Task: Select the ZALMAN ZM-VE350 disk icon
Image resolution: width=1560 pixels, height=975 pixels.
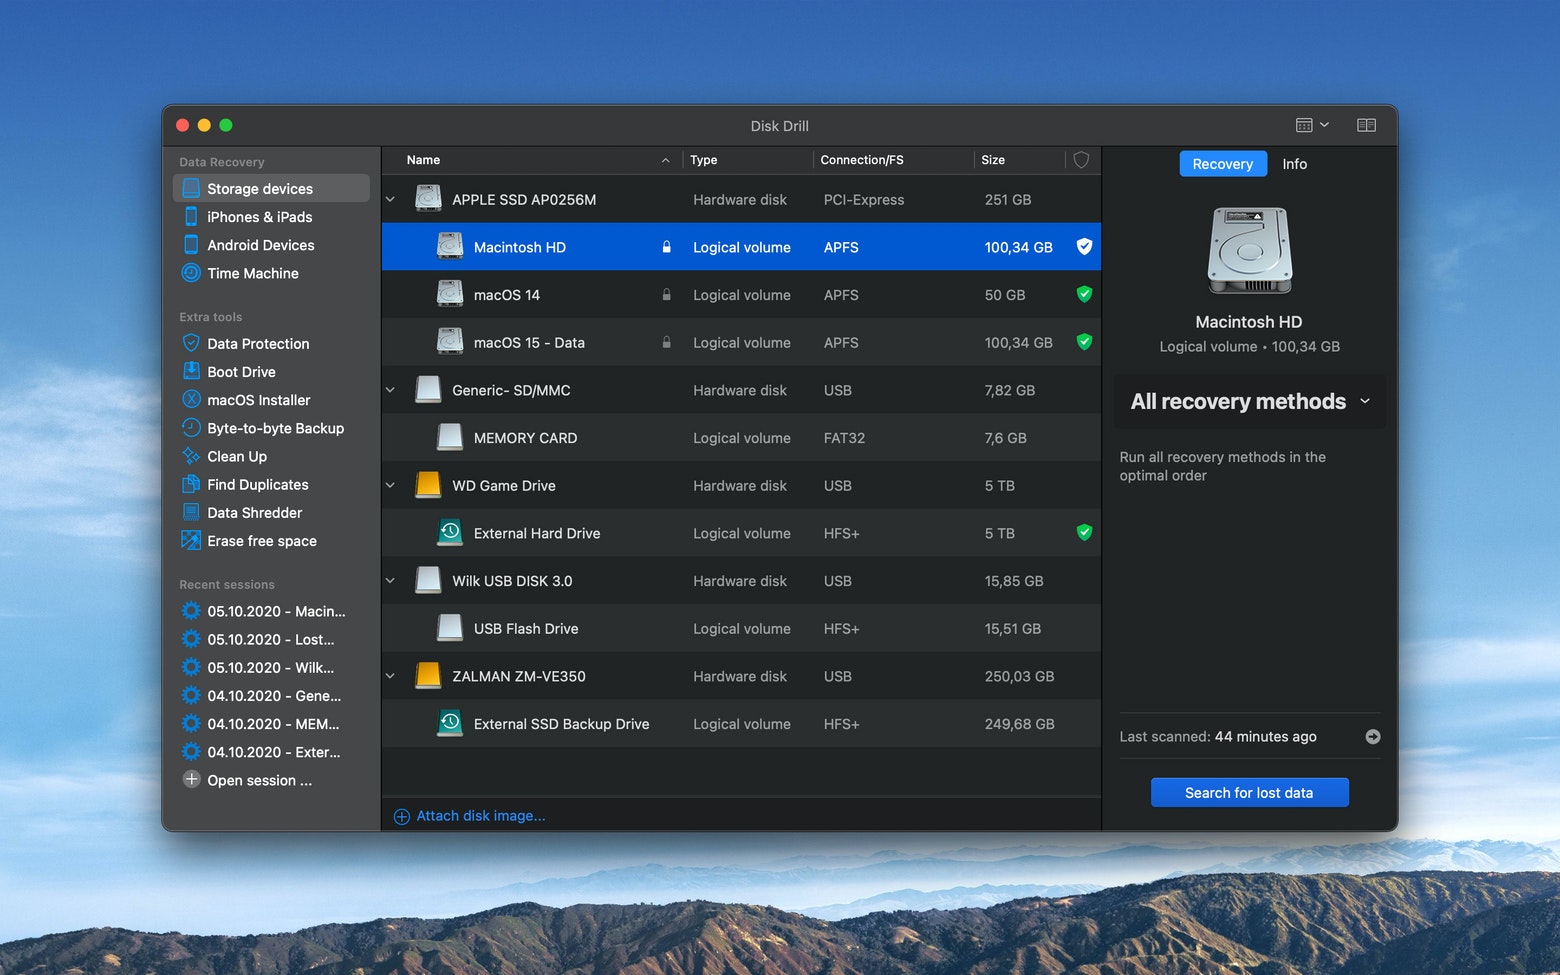Action: [428, 675]
